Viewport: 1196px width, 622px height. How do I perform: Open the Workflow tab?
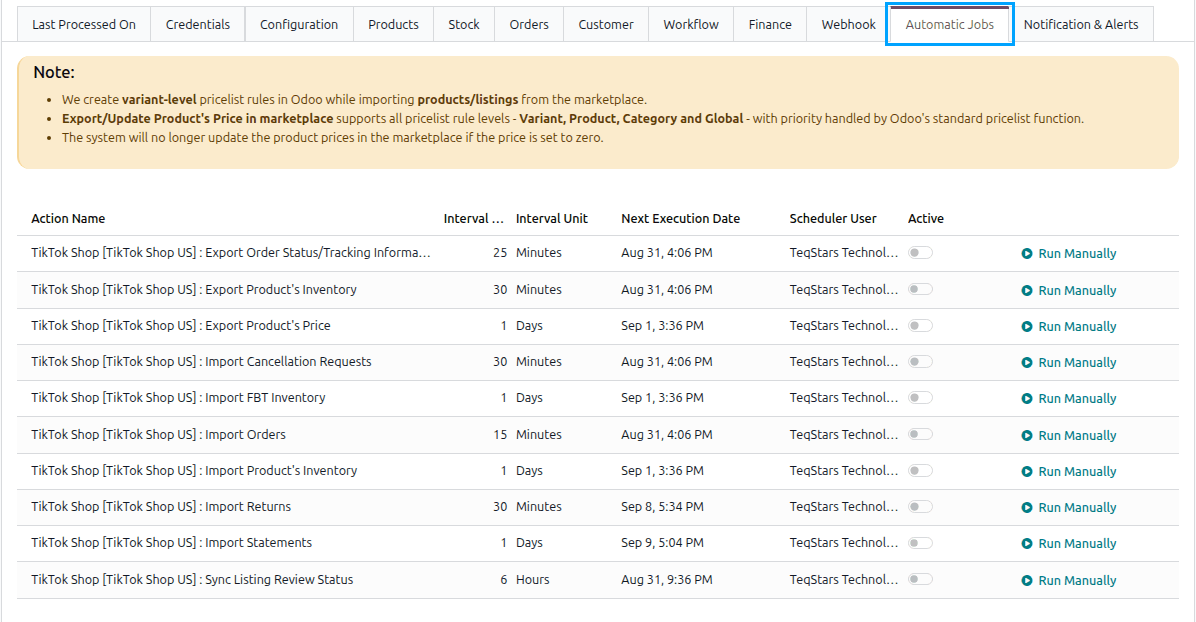click(x=691, y=24)
